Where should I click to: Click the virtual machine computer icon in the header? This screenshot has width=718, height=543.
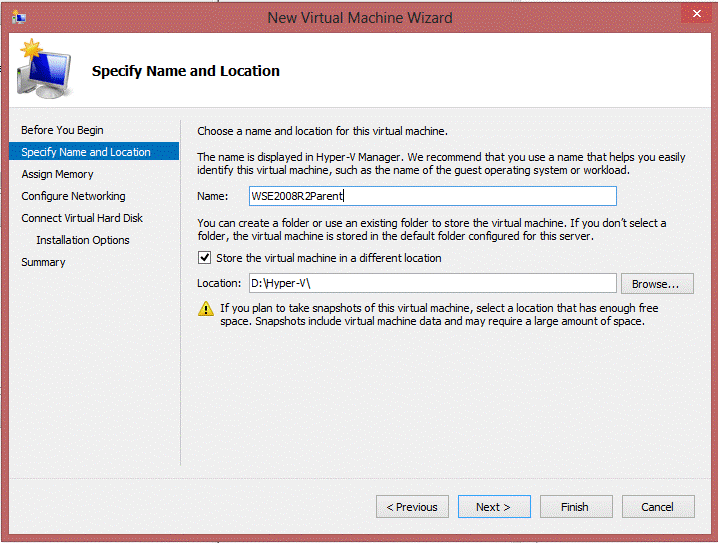point(44,69)
